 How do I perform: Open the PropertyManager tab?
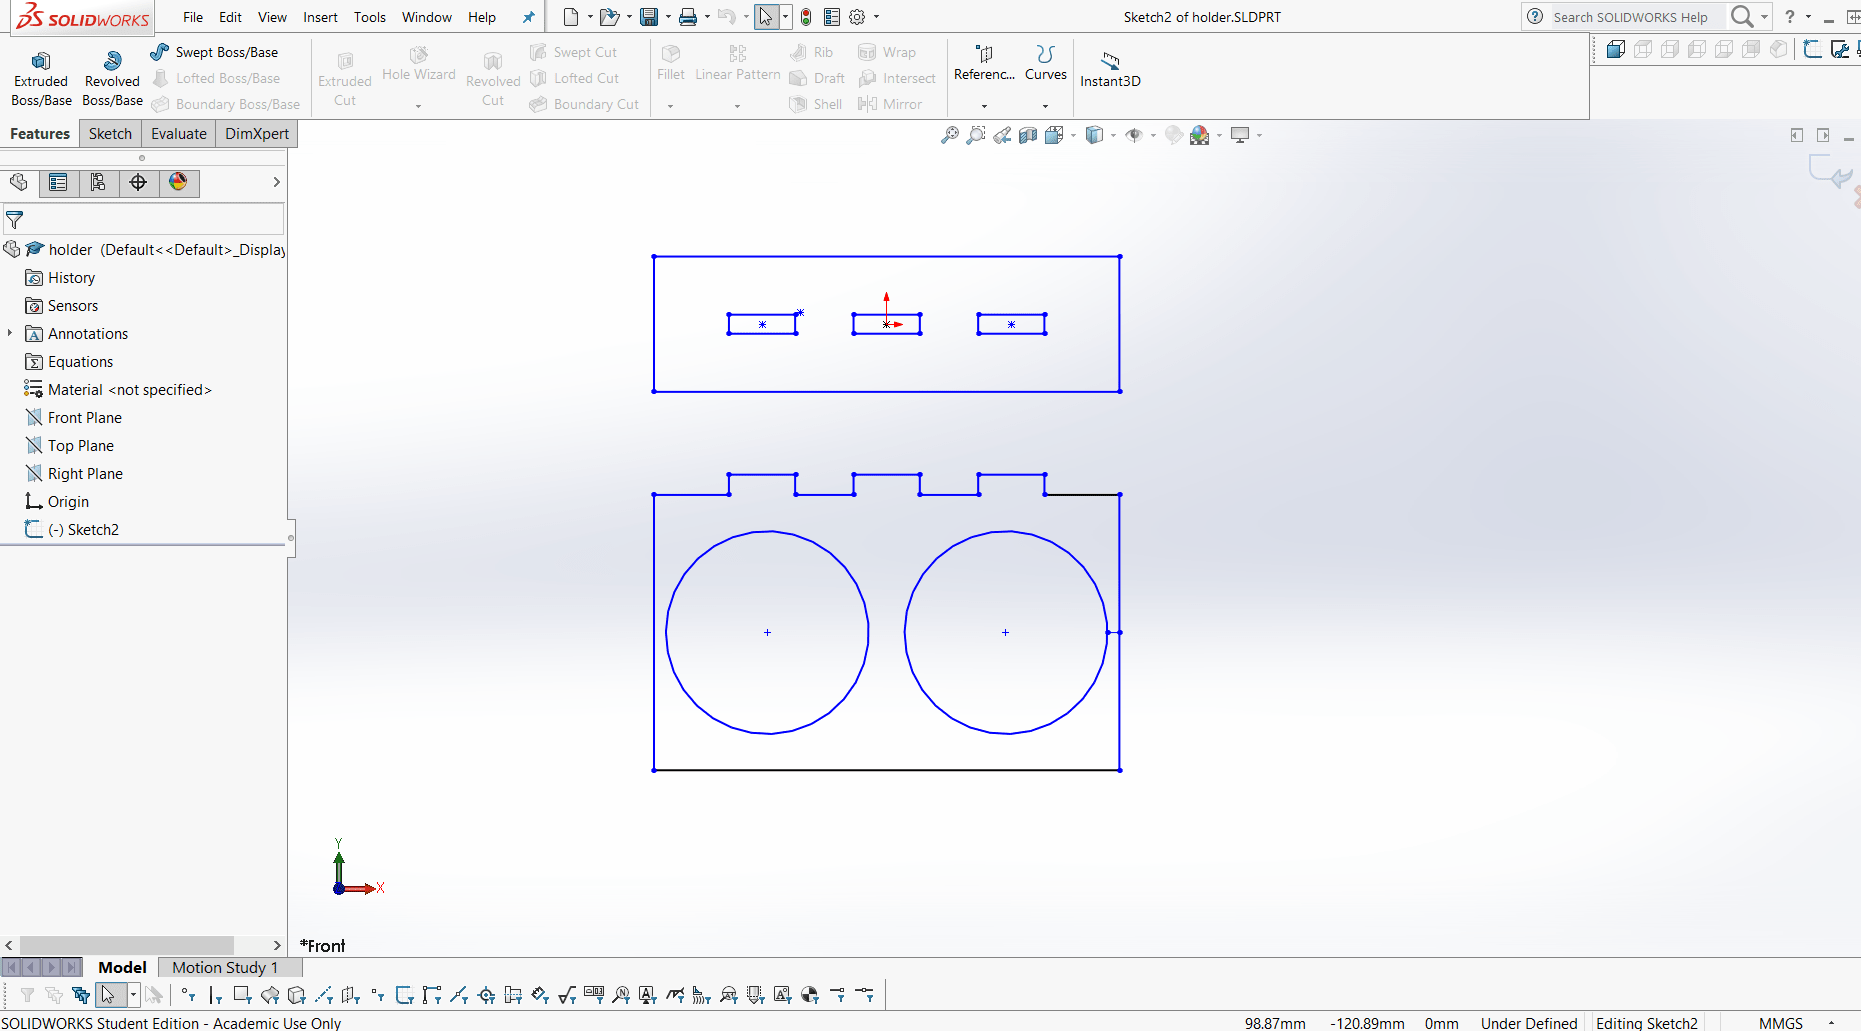pyautogui.click(x=58, y=182)
